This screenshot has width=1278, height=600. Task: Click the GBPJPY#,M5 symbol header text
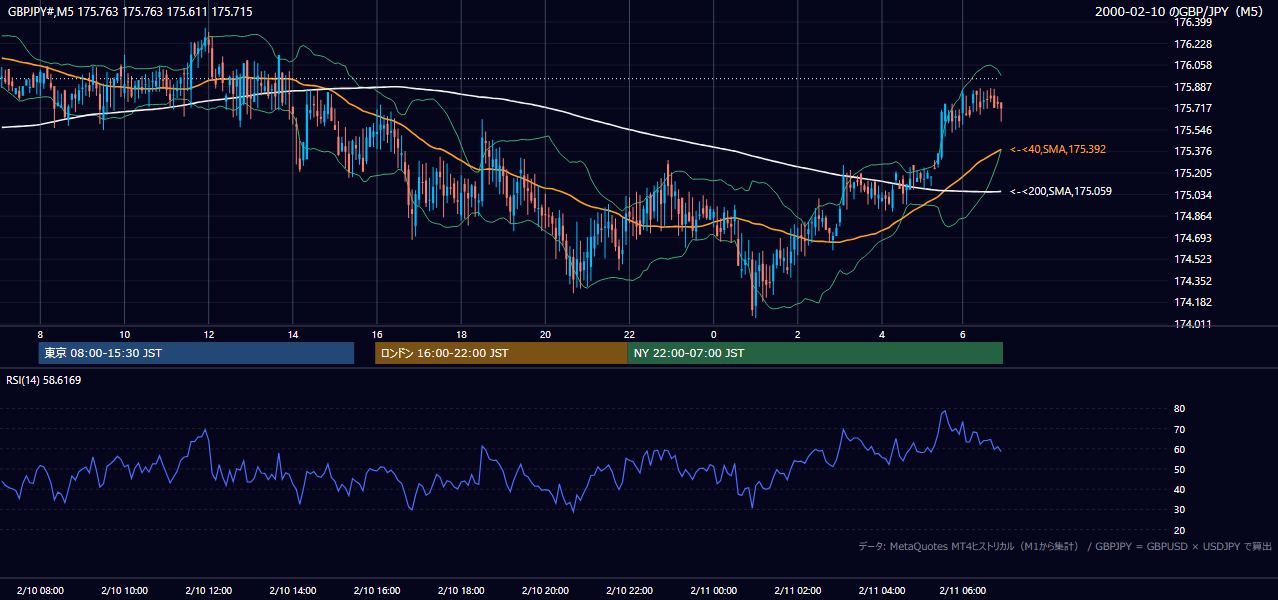[130, 11]
